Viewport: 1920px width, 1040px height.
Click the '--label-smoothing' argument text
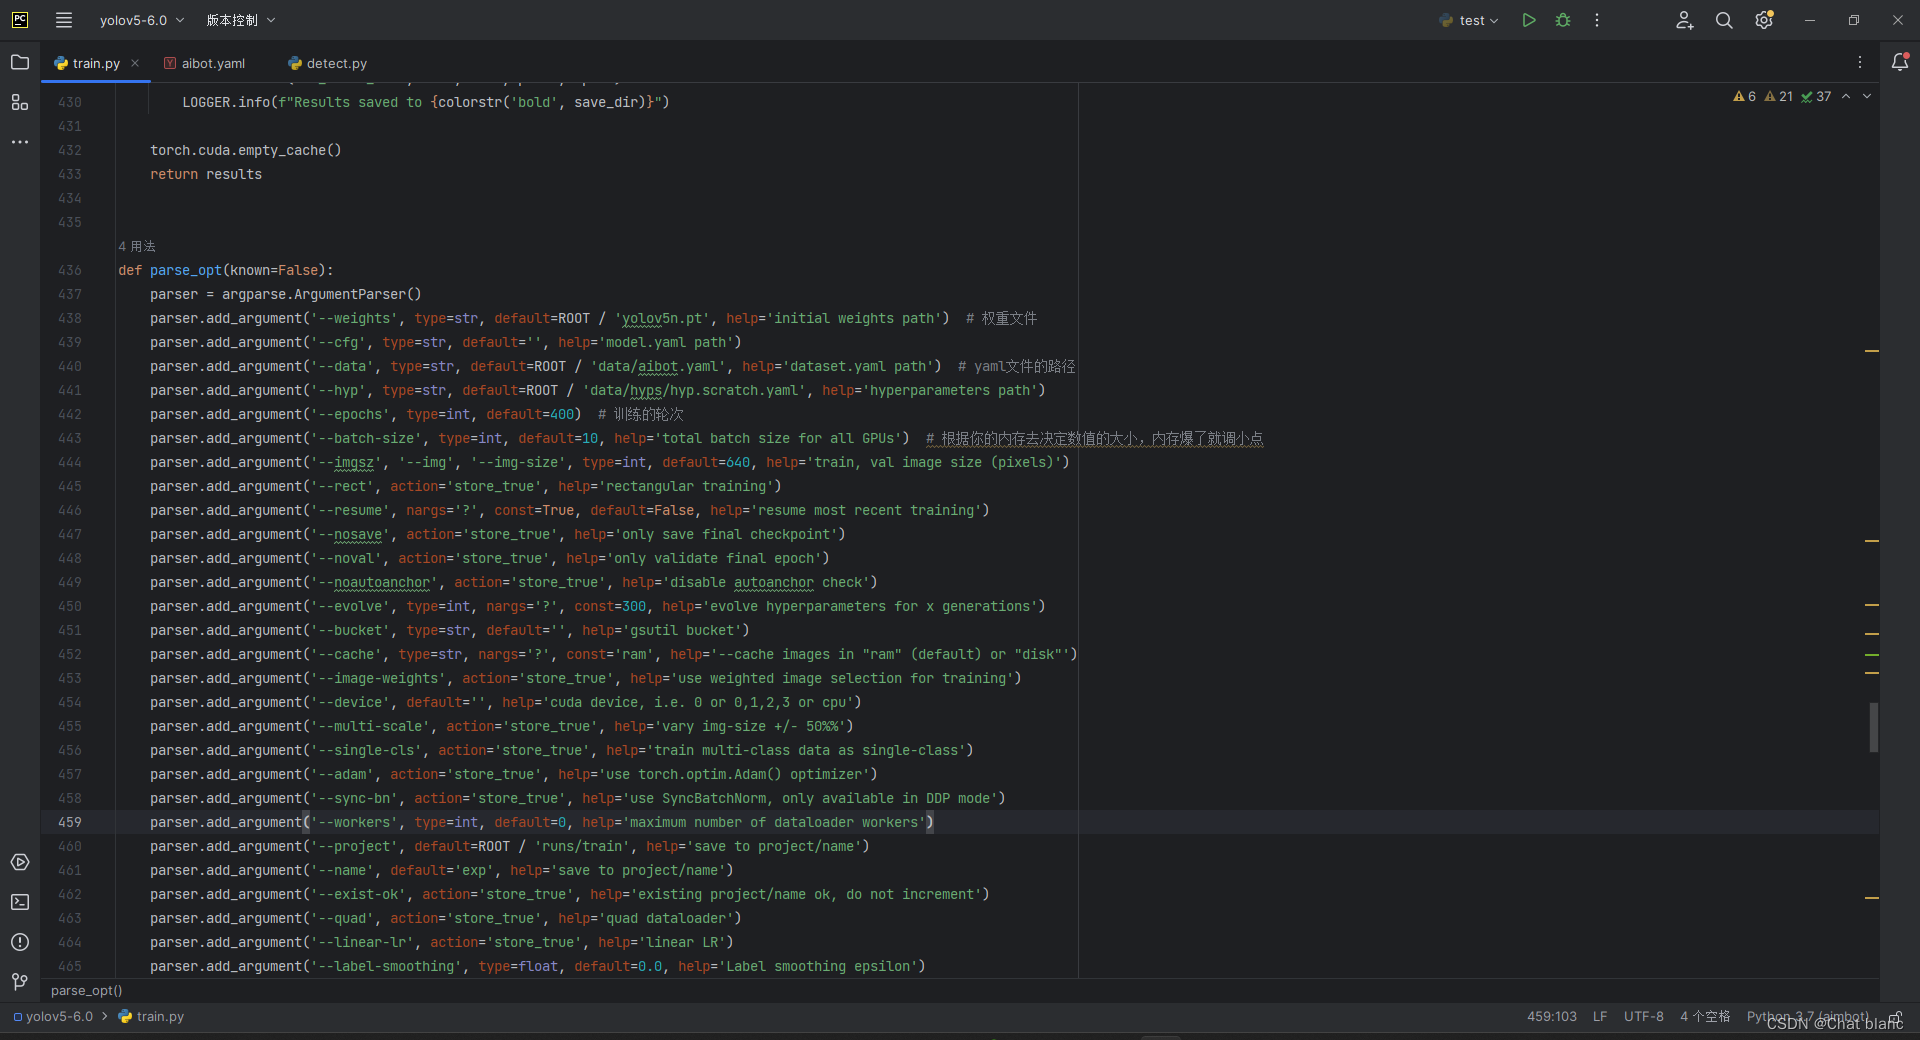click(x=386, y=966)
